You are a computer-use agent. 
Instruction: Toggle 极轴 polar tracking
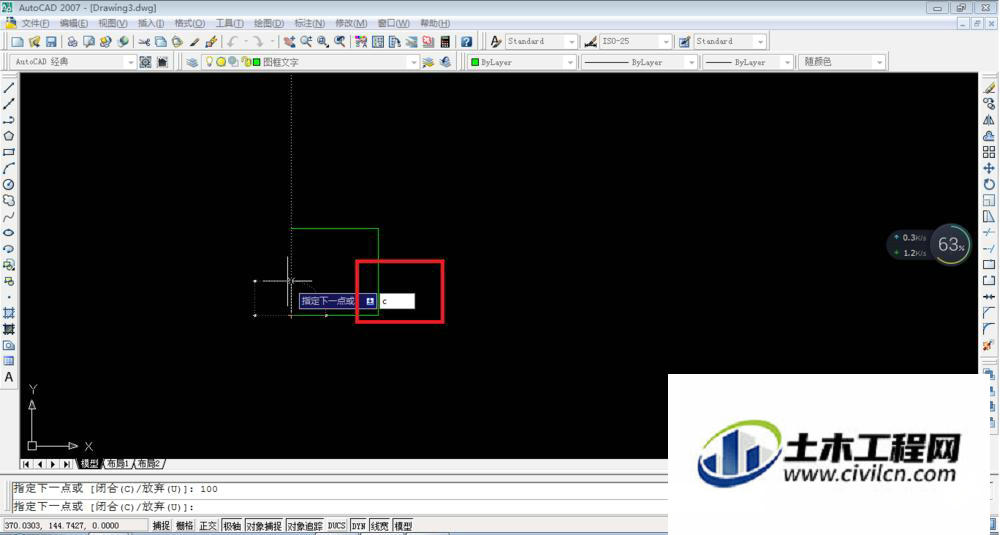pyautogui.click(x=232, y=526)
